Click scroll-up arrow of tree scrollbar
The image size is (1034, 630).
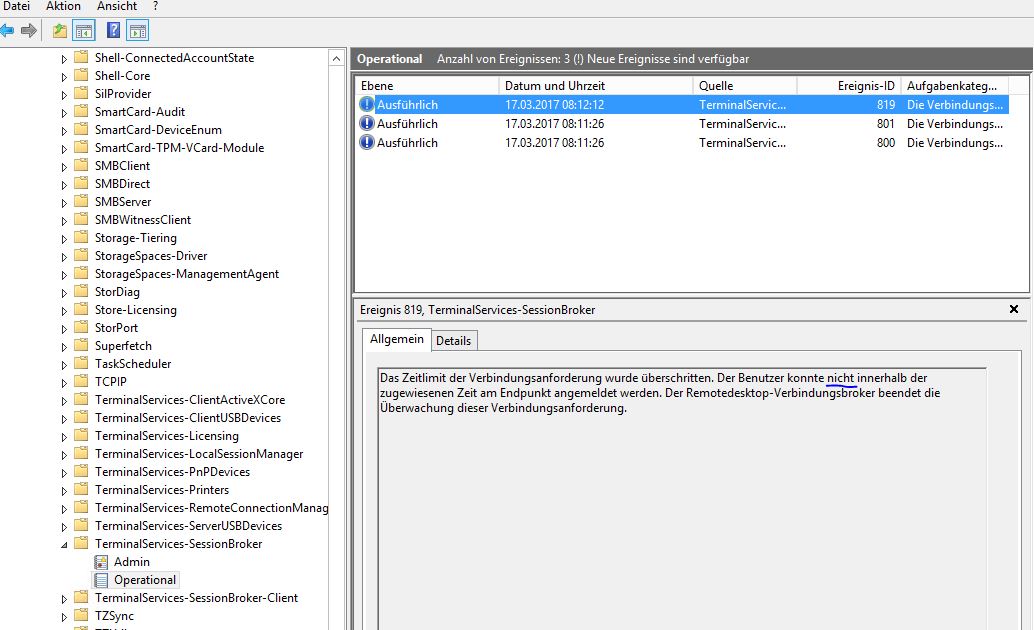337,58
